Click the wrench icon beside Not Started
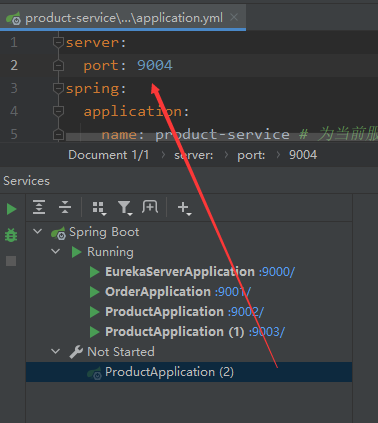Image resolution: width=378 pixels, height=423 pixels. pos(76,352)
